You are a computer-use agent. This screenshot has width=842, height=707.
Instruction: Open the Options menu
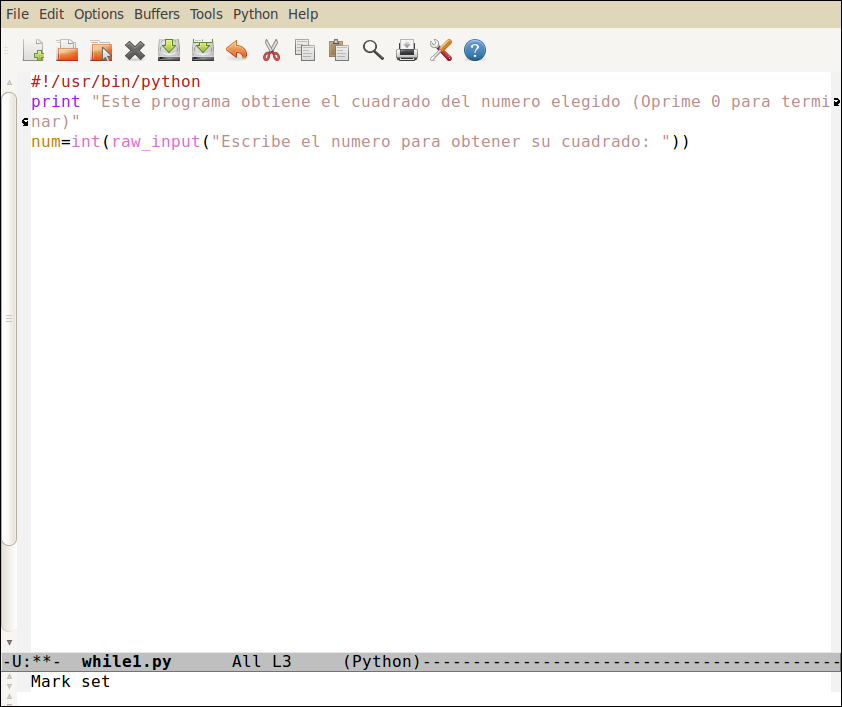(x=98, y=14)
